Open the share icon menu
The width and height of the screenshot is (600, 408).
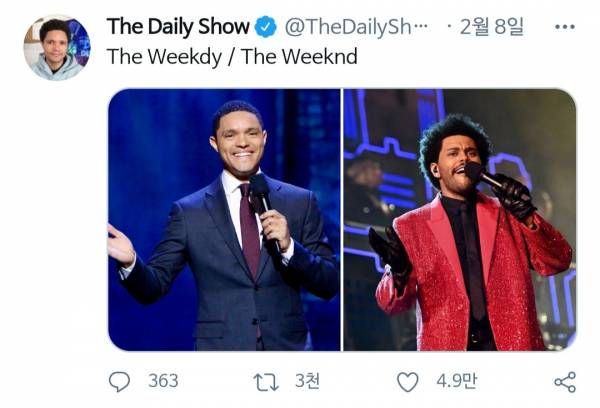[564, 381]
